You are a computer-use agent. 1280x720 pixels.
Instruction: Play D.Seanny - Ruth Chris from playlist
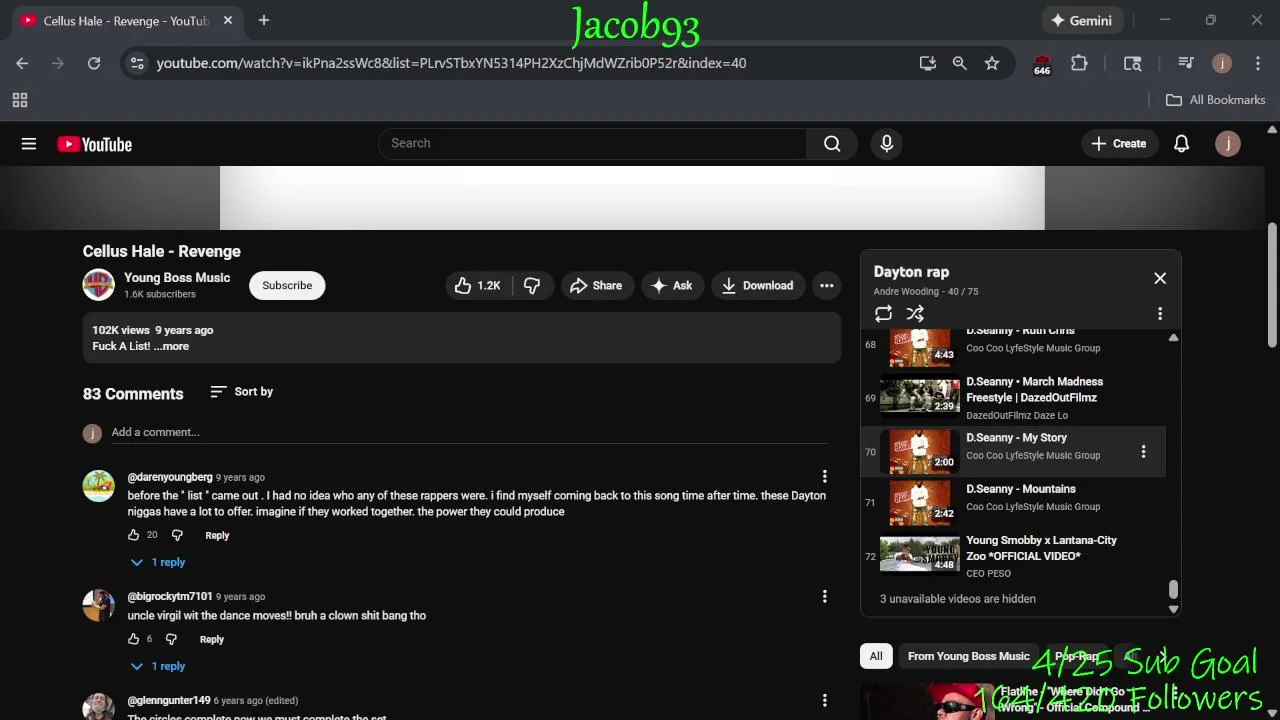click(x=1013, y=344)
